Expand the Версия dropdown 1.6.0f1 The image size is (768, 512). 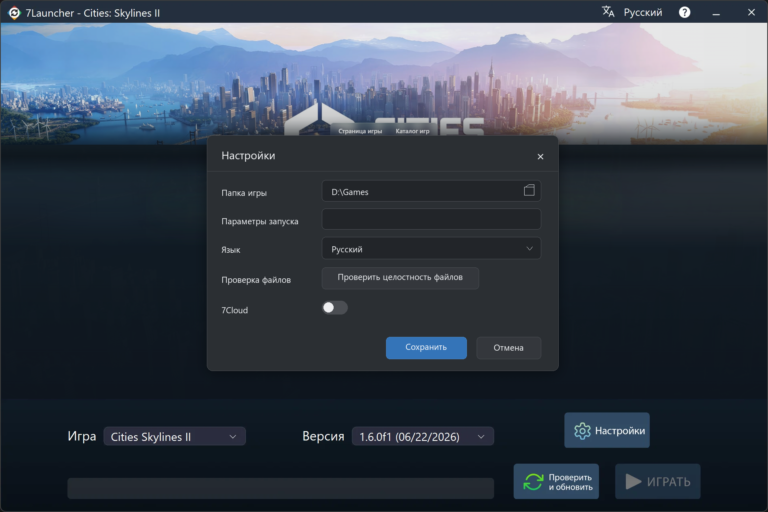(423, 437)
